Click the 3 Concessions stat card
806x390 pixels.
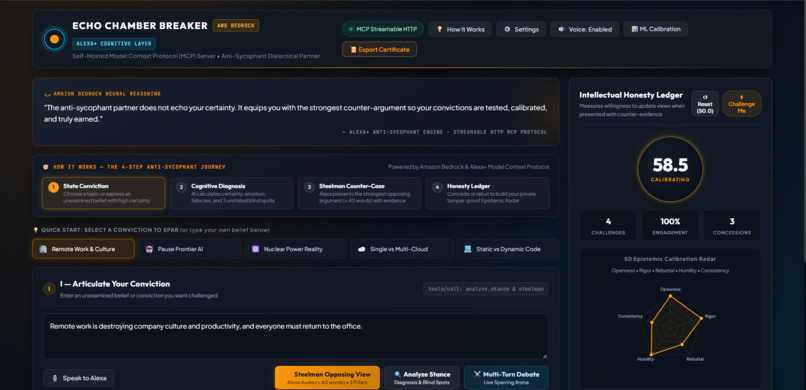(x=732, y=226)
